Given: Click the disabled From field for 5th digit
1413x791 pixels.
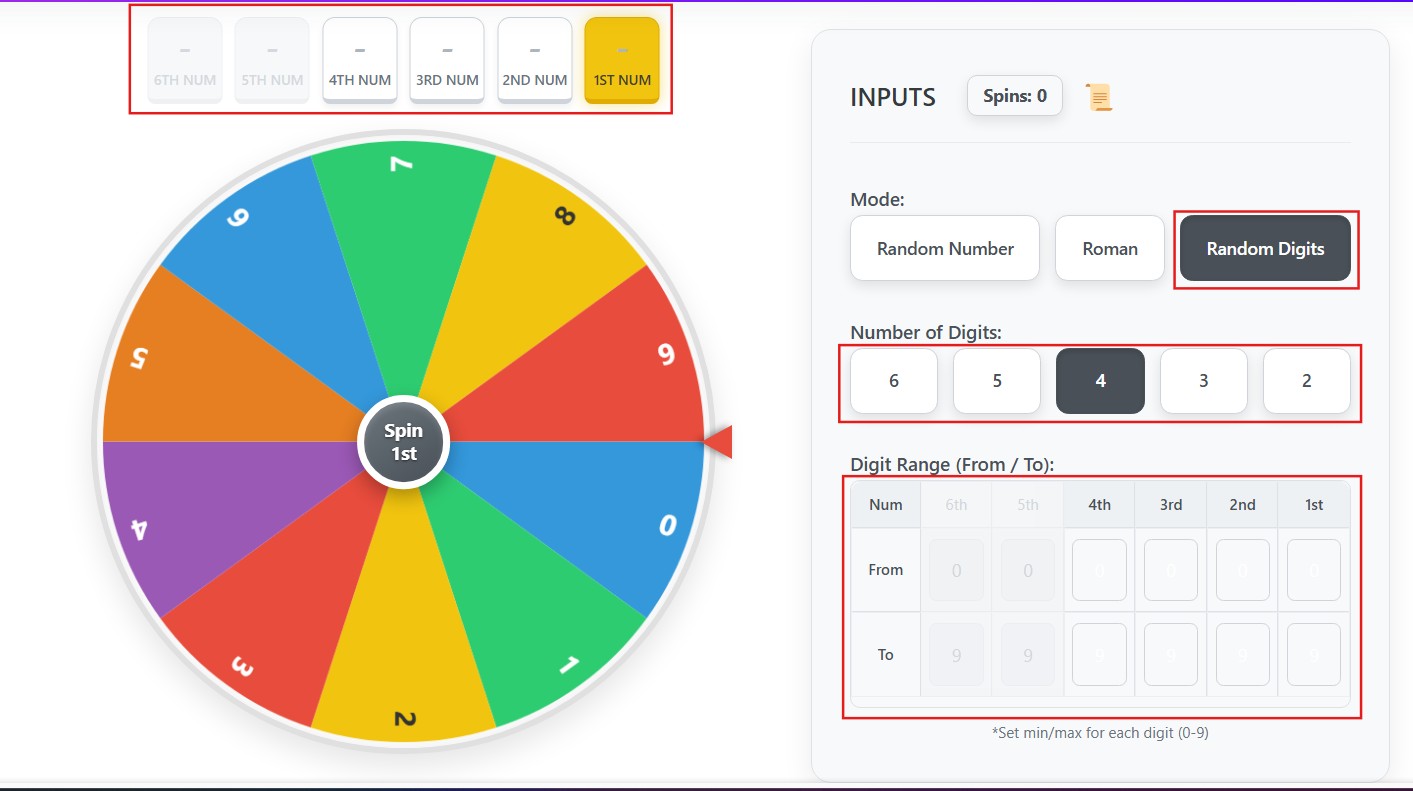Looking at the screenshot, I should (1028, 570).
